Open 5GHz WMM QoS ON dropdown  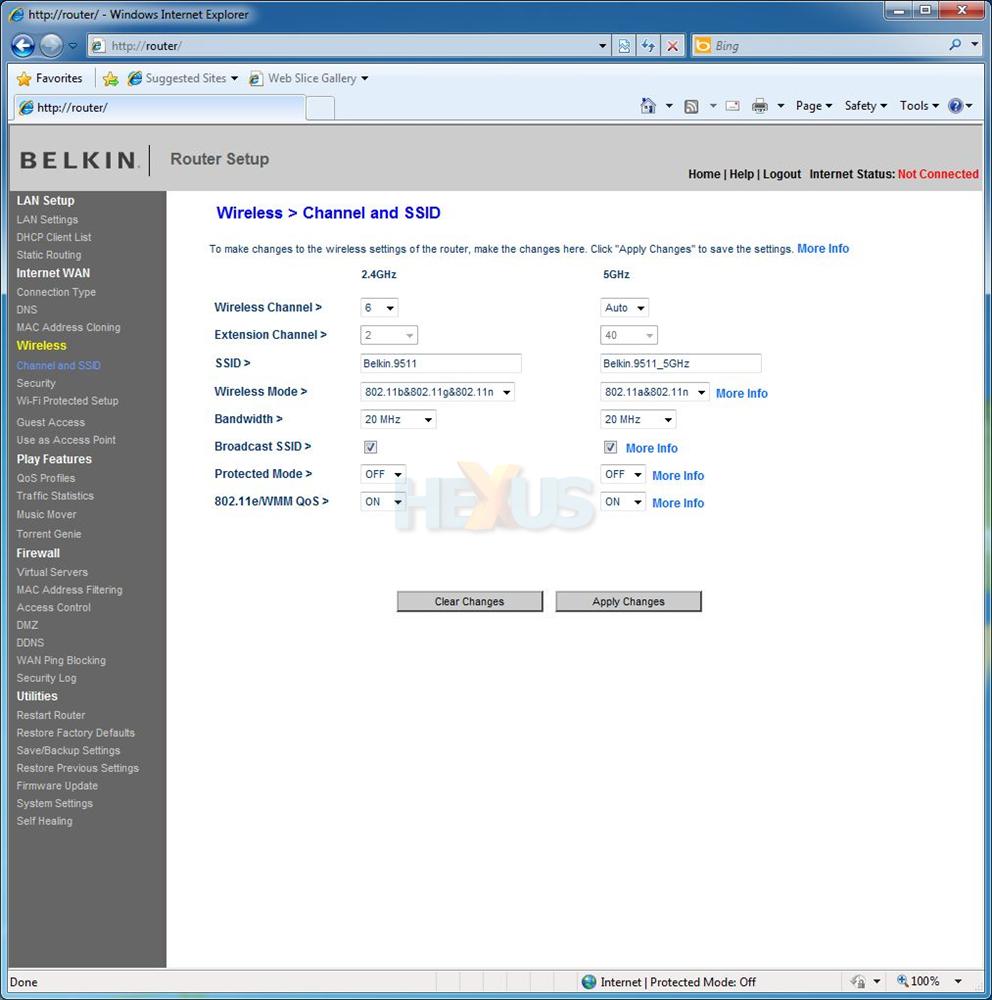[x=623, y=501]
